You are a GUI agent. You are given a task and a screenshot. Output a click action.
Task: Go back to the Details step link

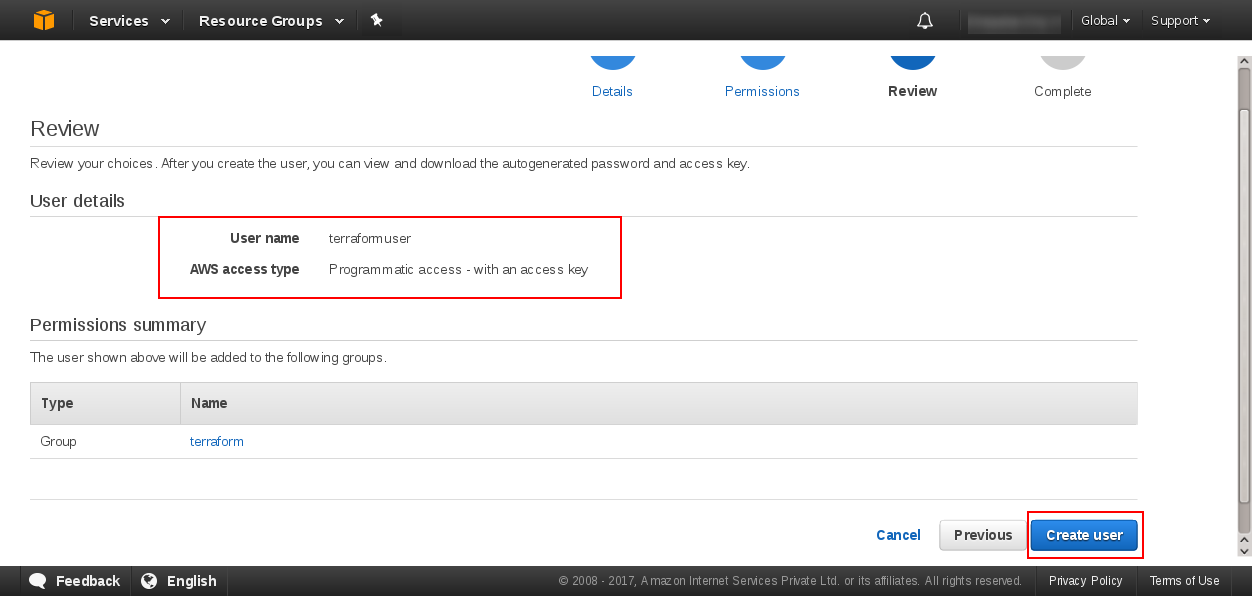click(612, 91)
